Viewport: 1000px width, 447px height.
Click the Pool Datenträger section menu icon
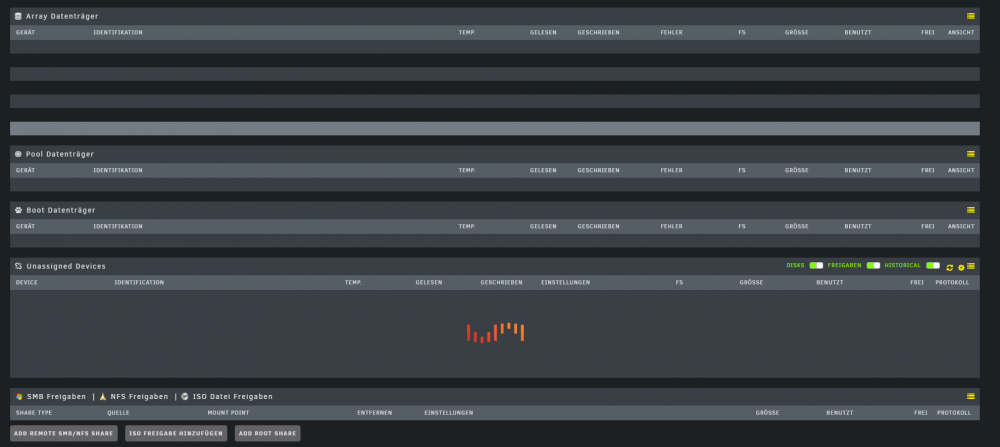(971, 154)
